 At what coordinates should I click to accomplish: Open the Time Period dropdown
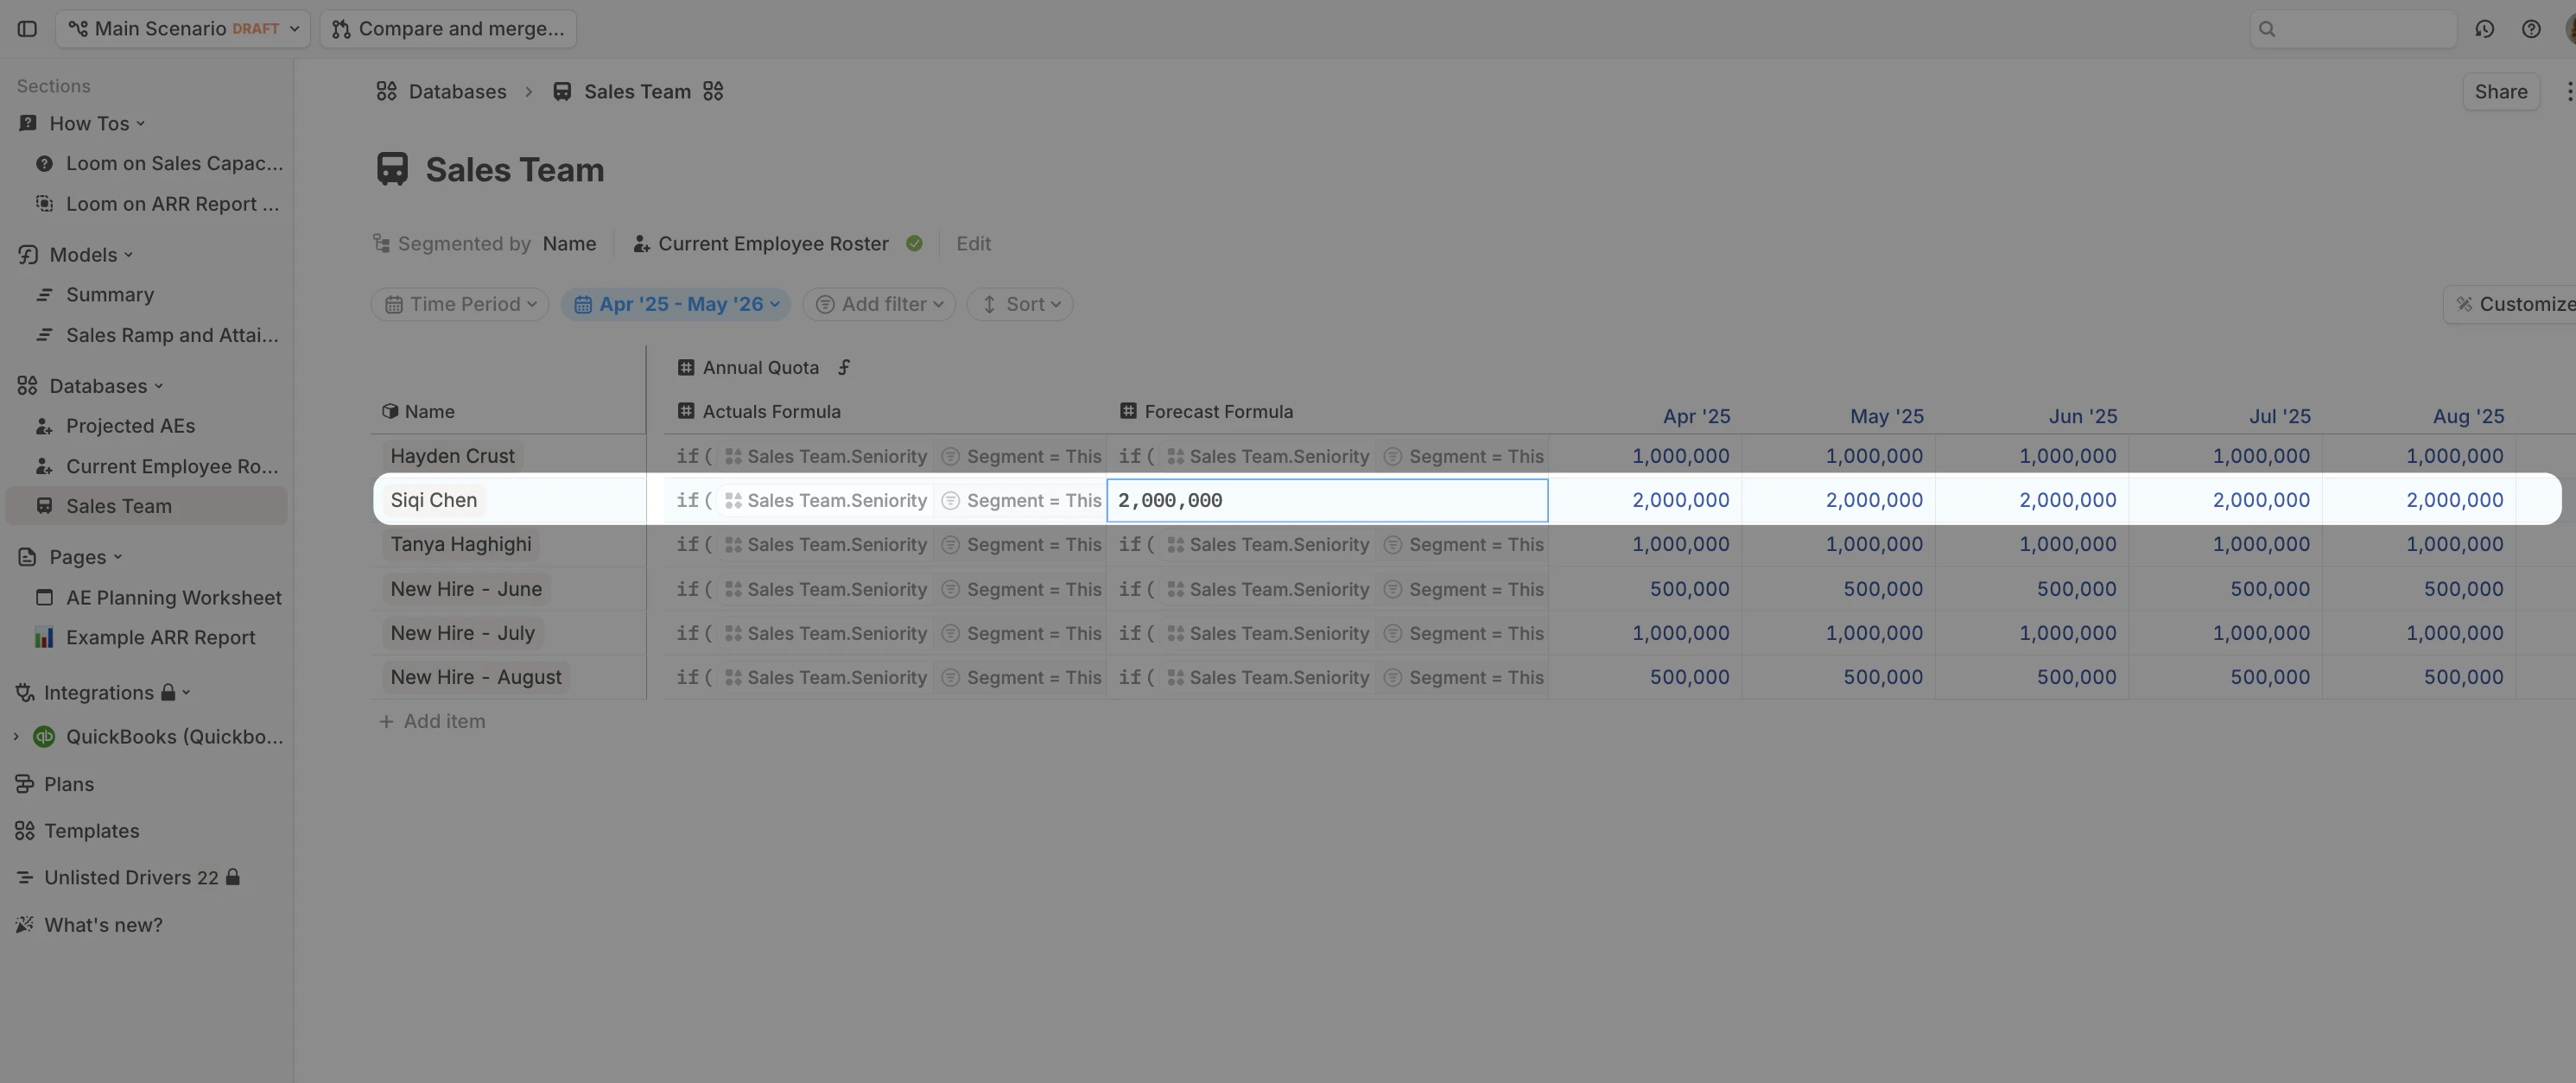460,305
